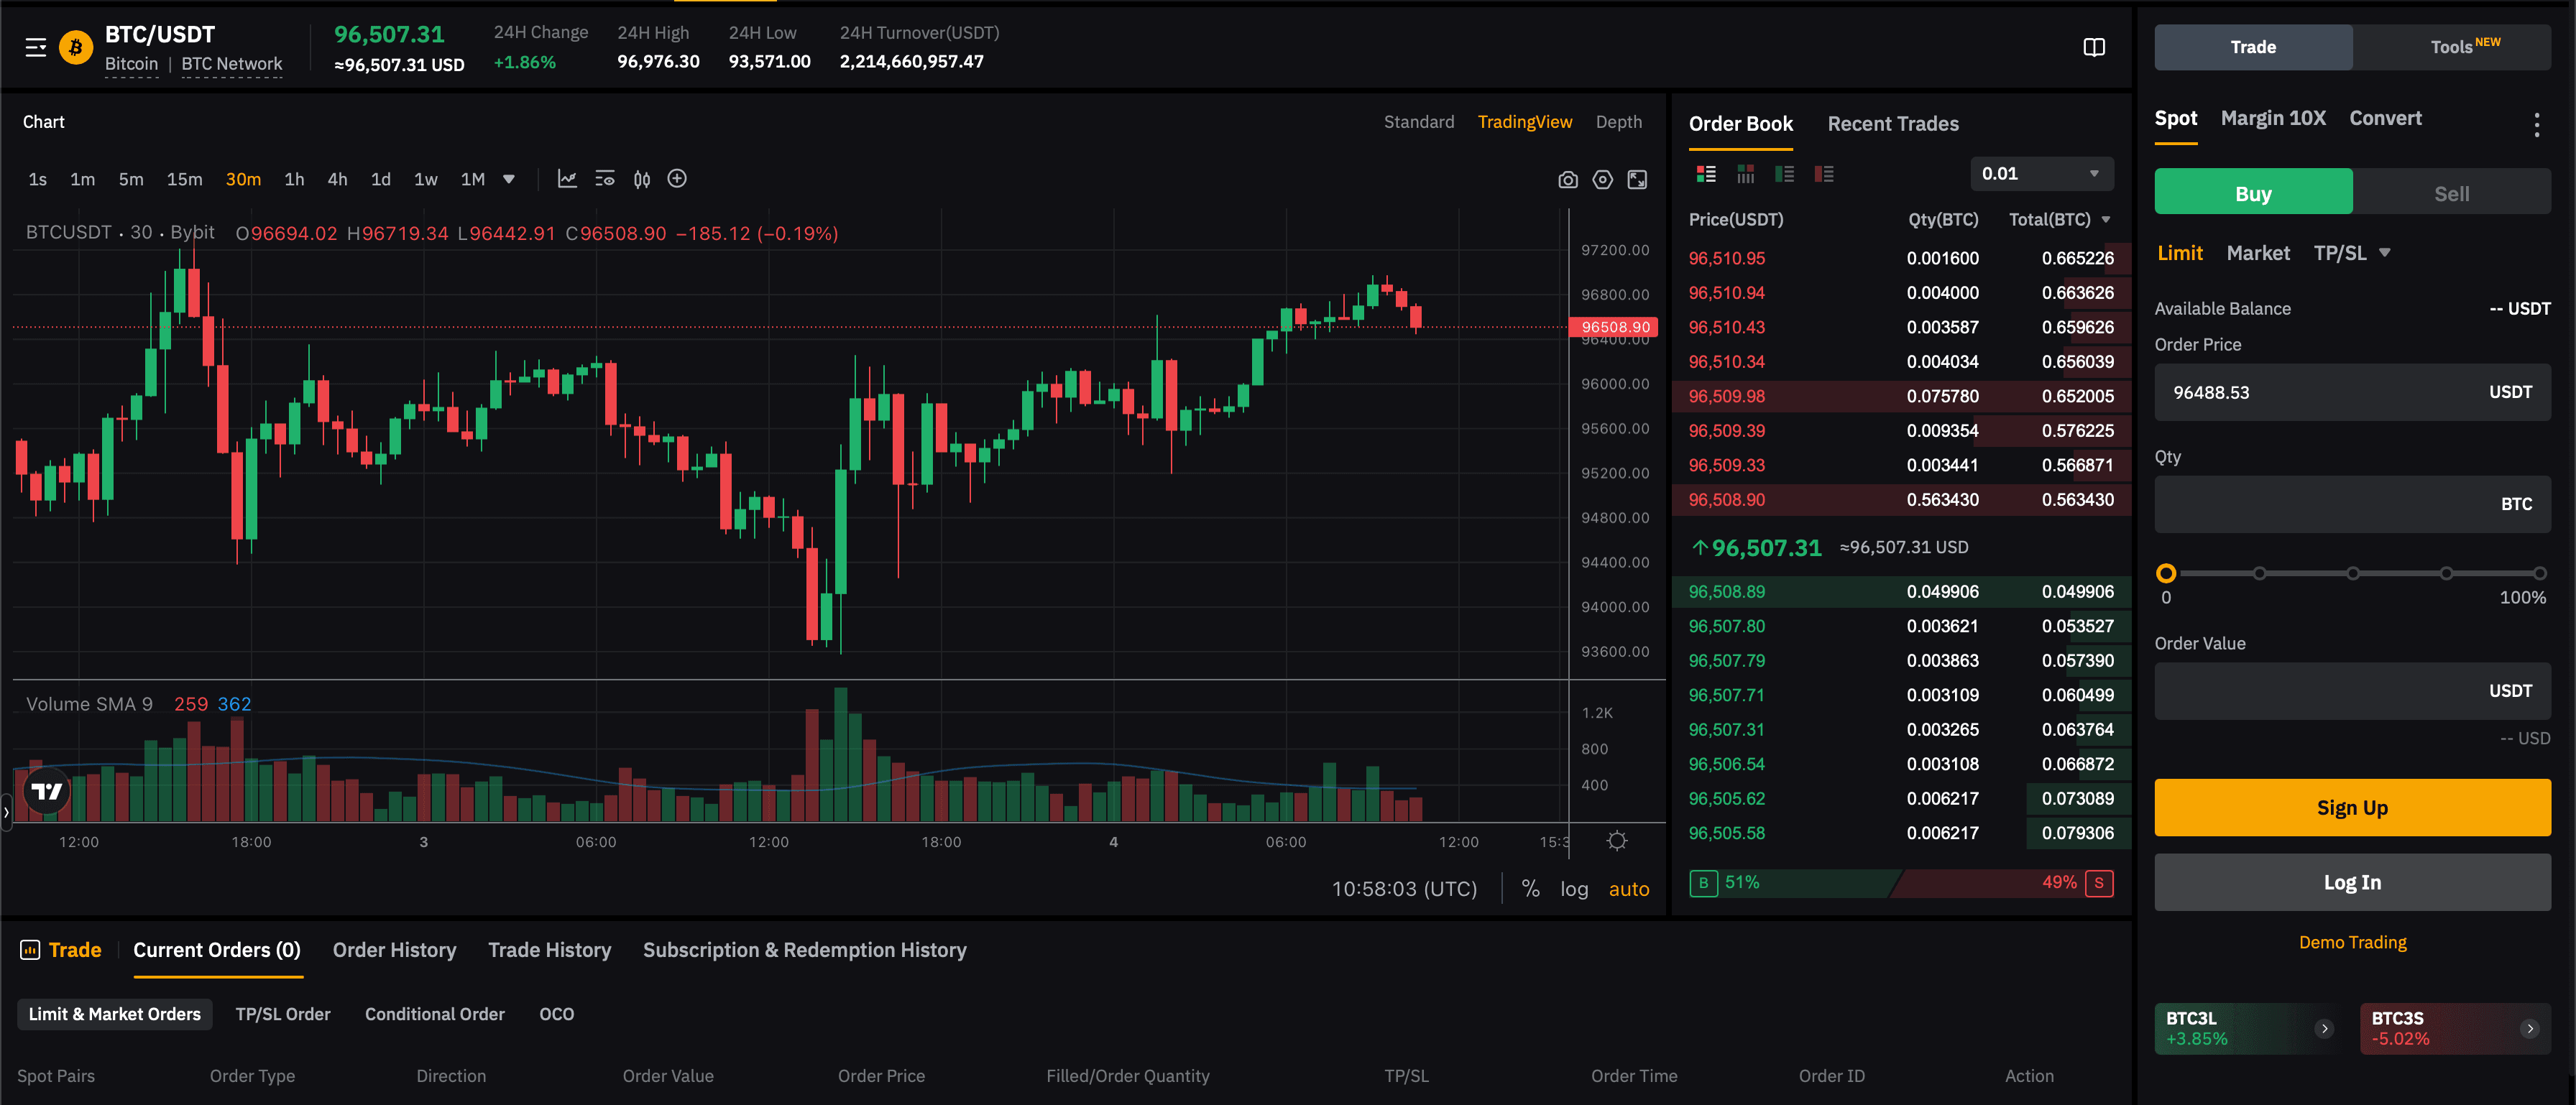Open the chart indicators icon

[567, 179]
